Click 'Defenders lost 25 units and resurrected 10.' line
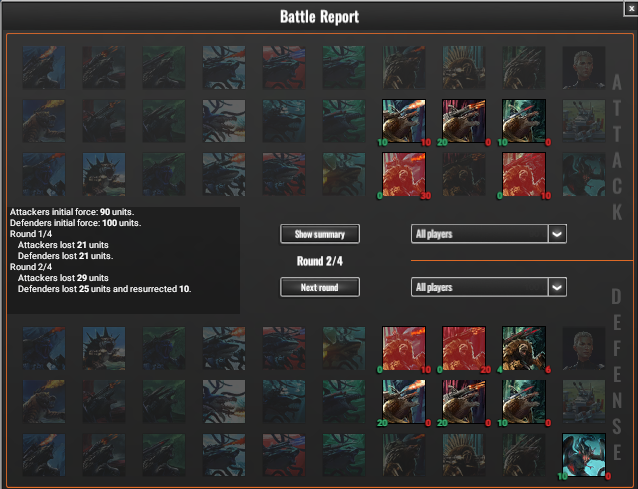The width and height of the screenshot is (638, 489). point(105,289)
